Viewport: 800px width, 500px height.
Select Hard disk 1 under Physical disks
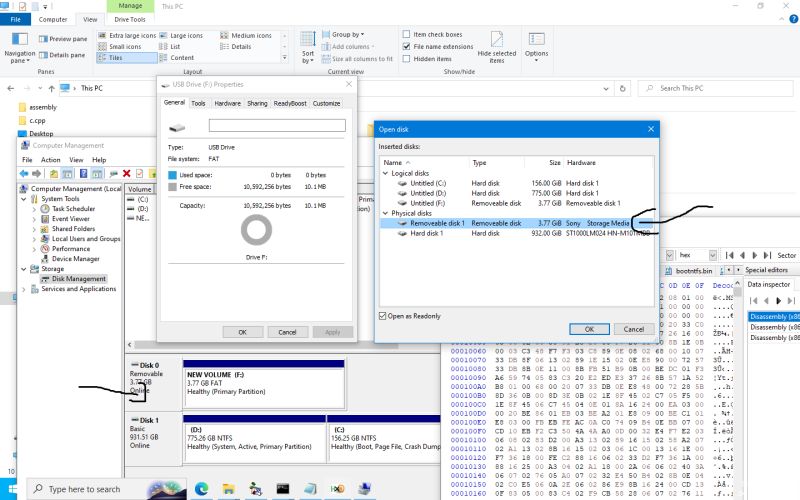515,233
